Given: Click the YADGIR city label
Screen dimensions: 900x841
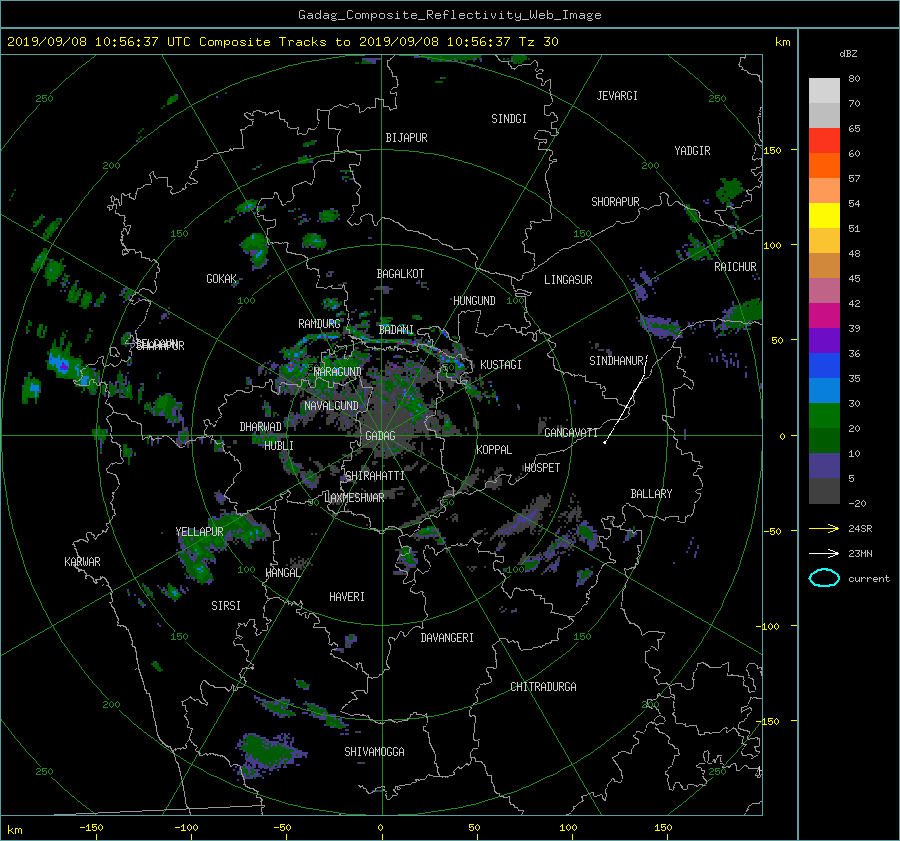Looking at the screenshot, I should [x=692, y=151].
